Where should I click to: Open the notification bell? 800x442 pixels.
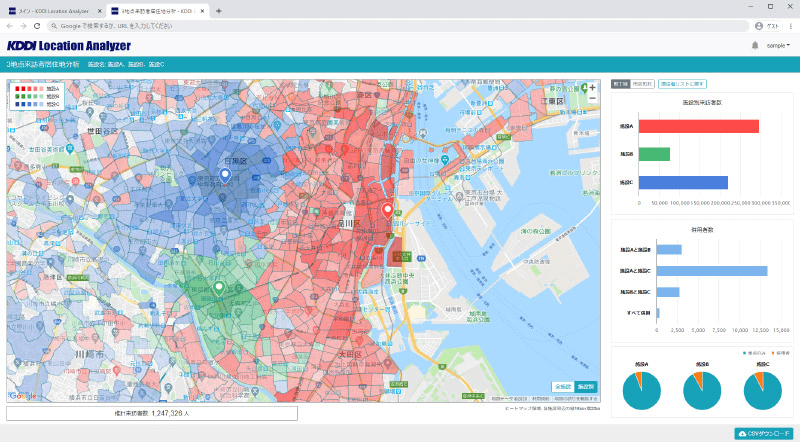[755, 45]
